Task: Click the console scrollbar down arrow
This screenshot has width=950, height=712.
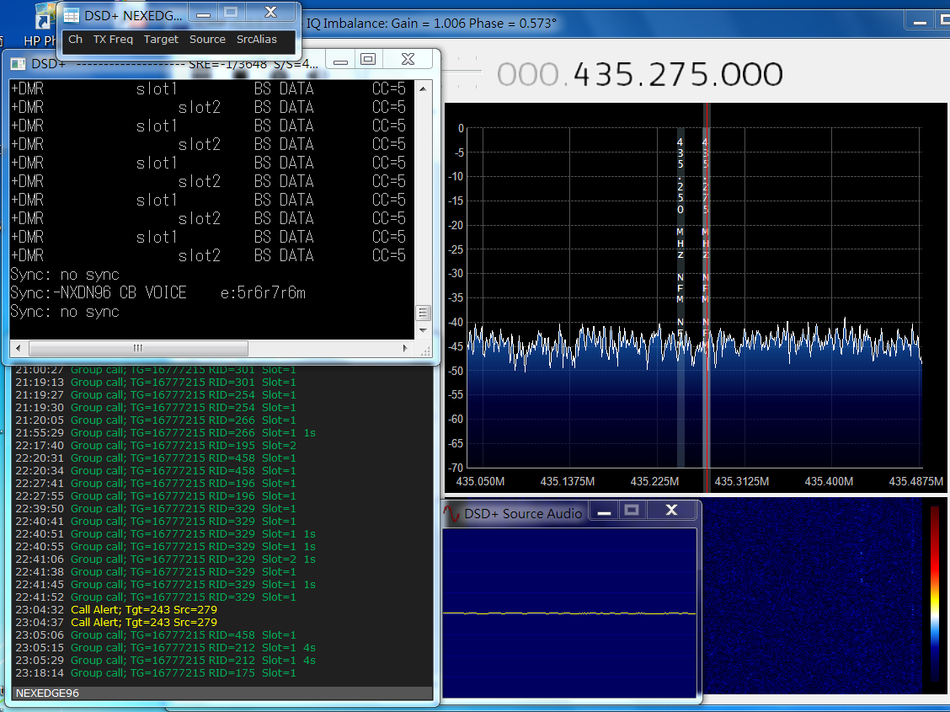Action: click(x=423, y=330)
